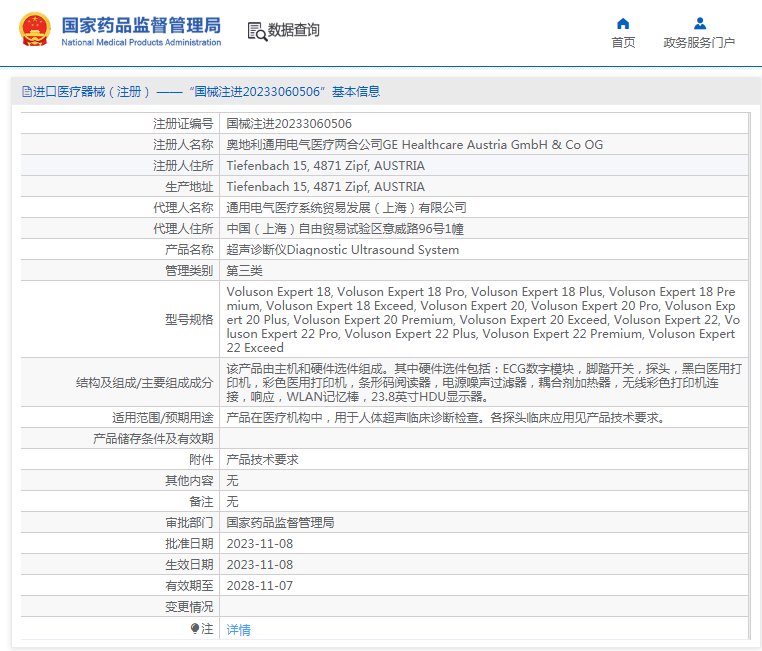762x651 pixels.
Task: Click the National Medical Products Administration subtitle
Action: 141,42
